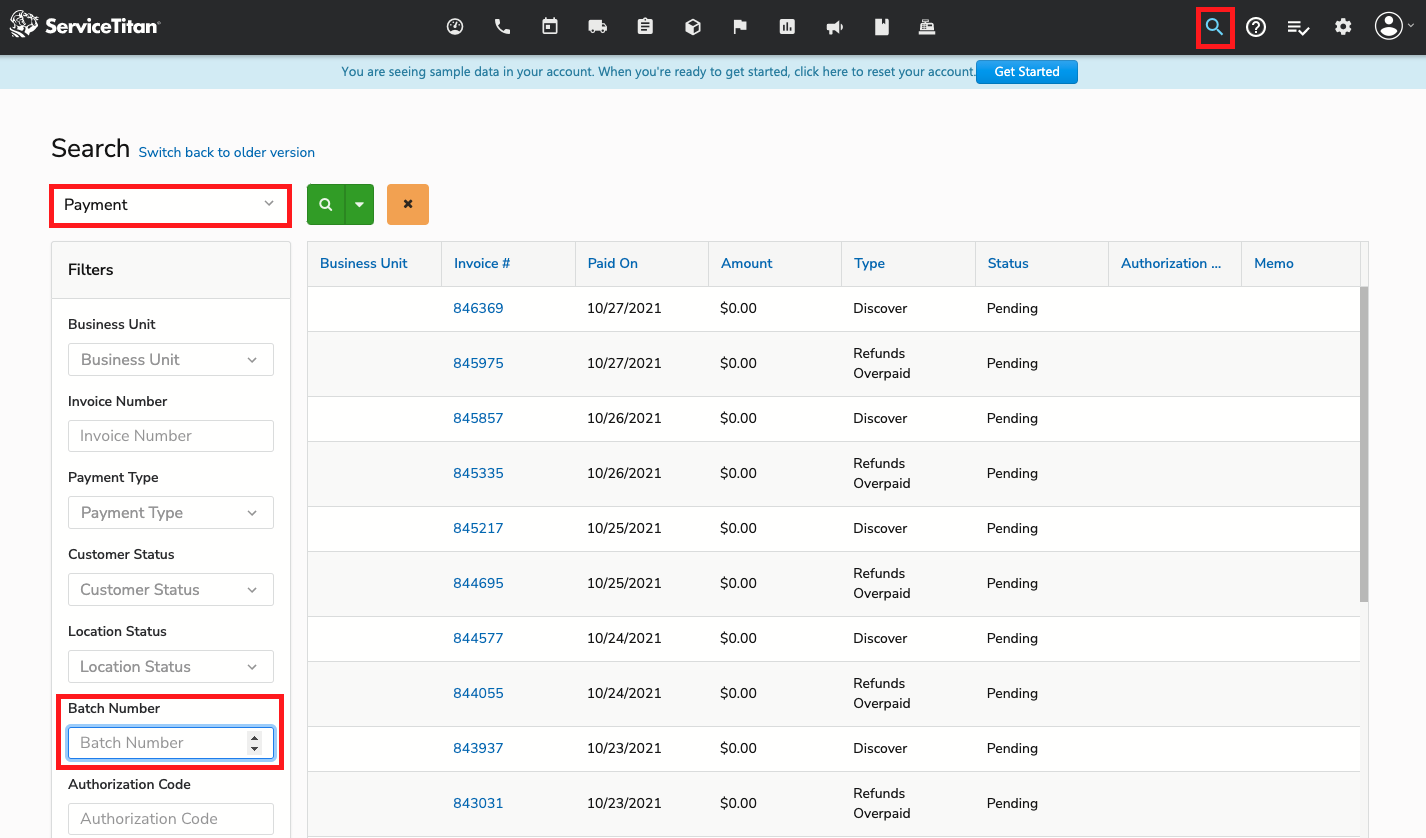The image size is (1426, 838).
Task: Sort by Paid On column header
Action: click(x=613, y=264)
